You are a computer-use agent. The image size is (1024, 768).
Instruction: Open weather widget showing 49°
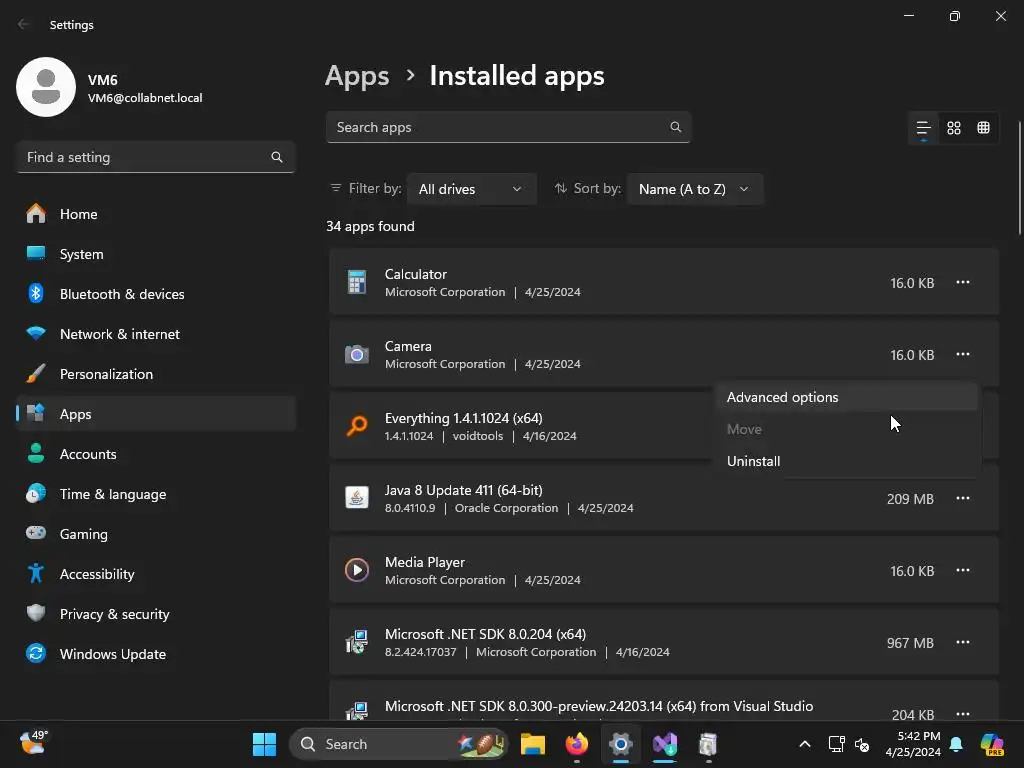[x=33, y=743]
